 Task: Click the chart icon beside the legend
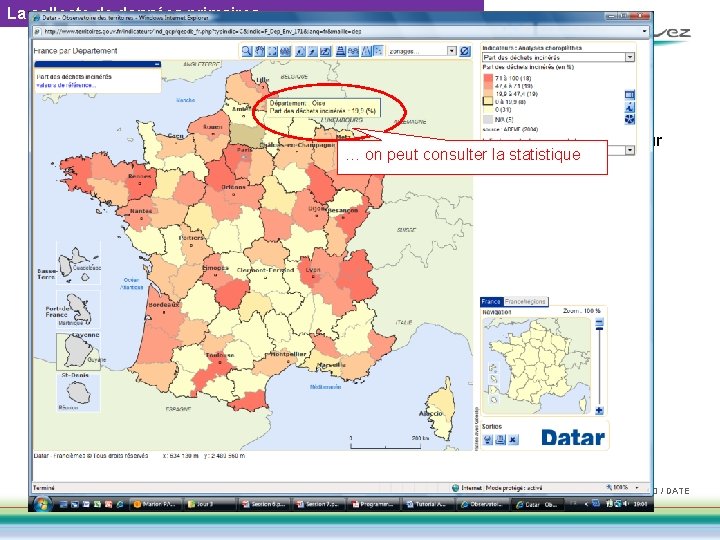click(x=630, y=107)
